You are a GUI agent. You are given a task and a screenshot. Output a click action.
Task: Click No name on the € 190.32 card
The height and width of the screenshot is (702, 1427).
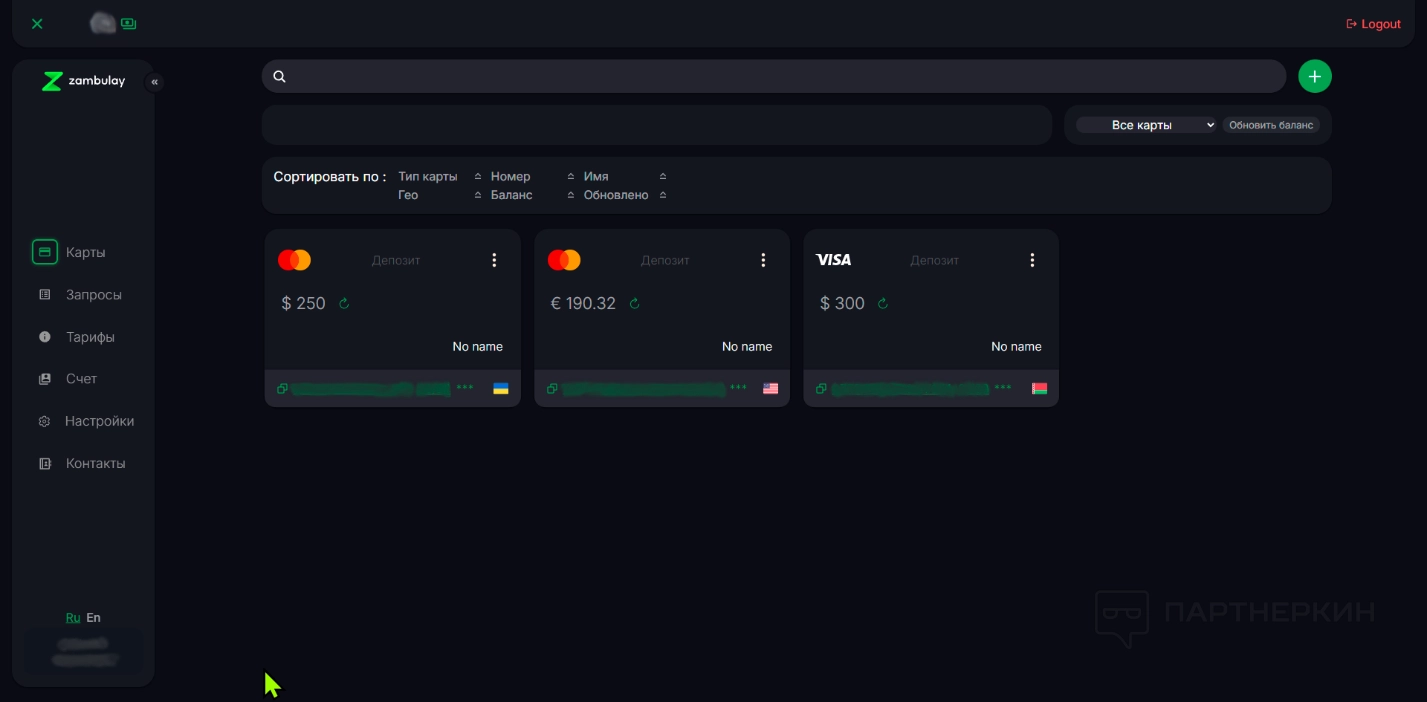[x=747, y=346]
